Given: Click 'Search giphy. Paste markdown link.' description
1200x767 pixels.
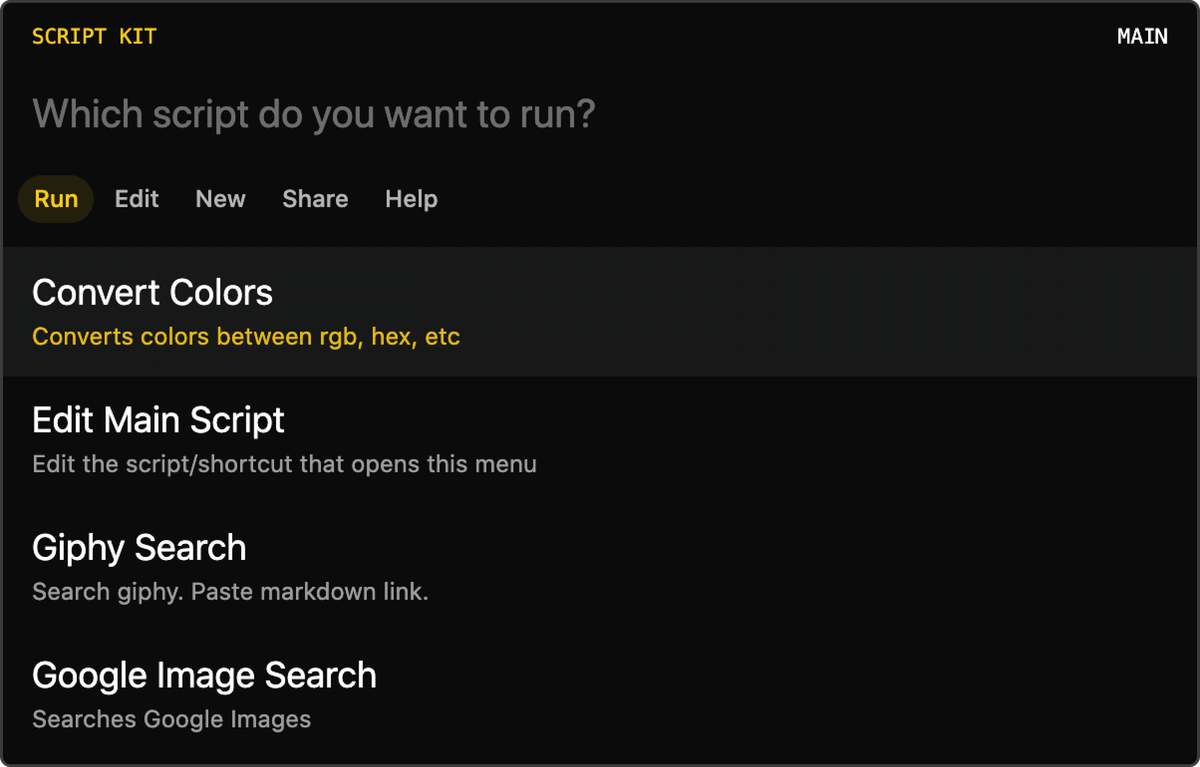Looking at the screenshot, I should point(230,592).
